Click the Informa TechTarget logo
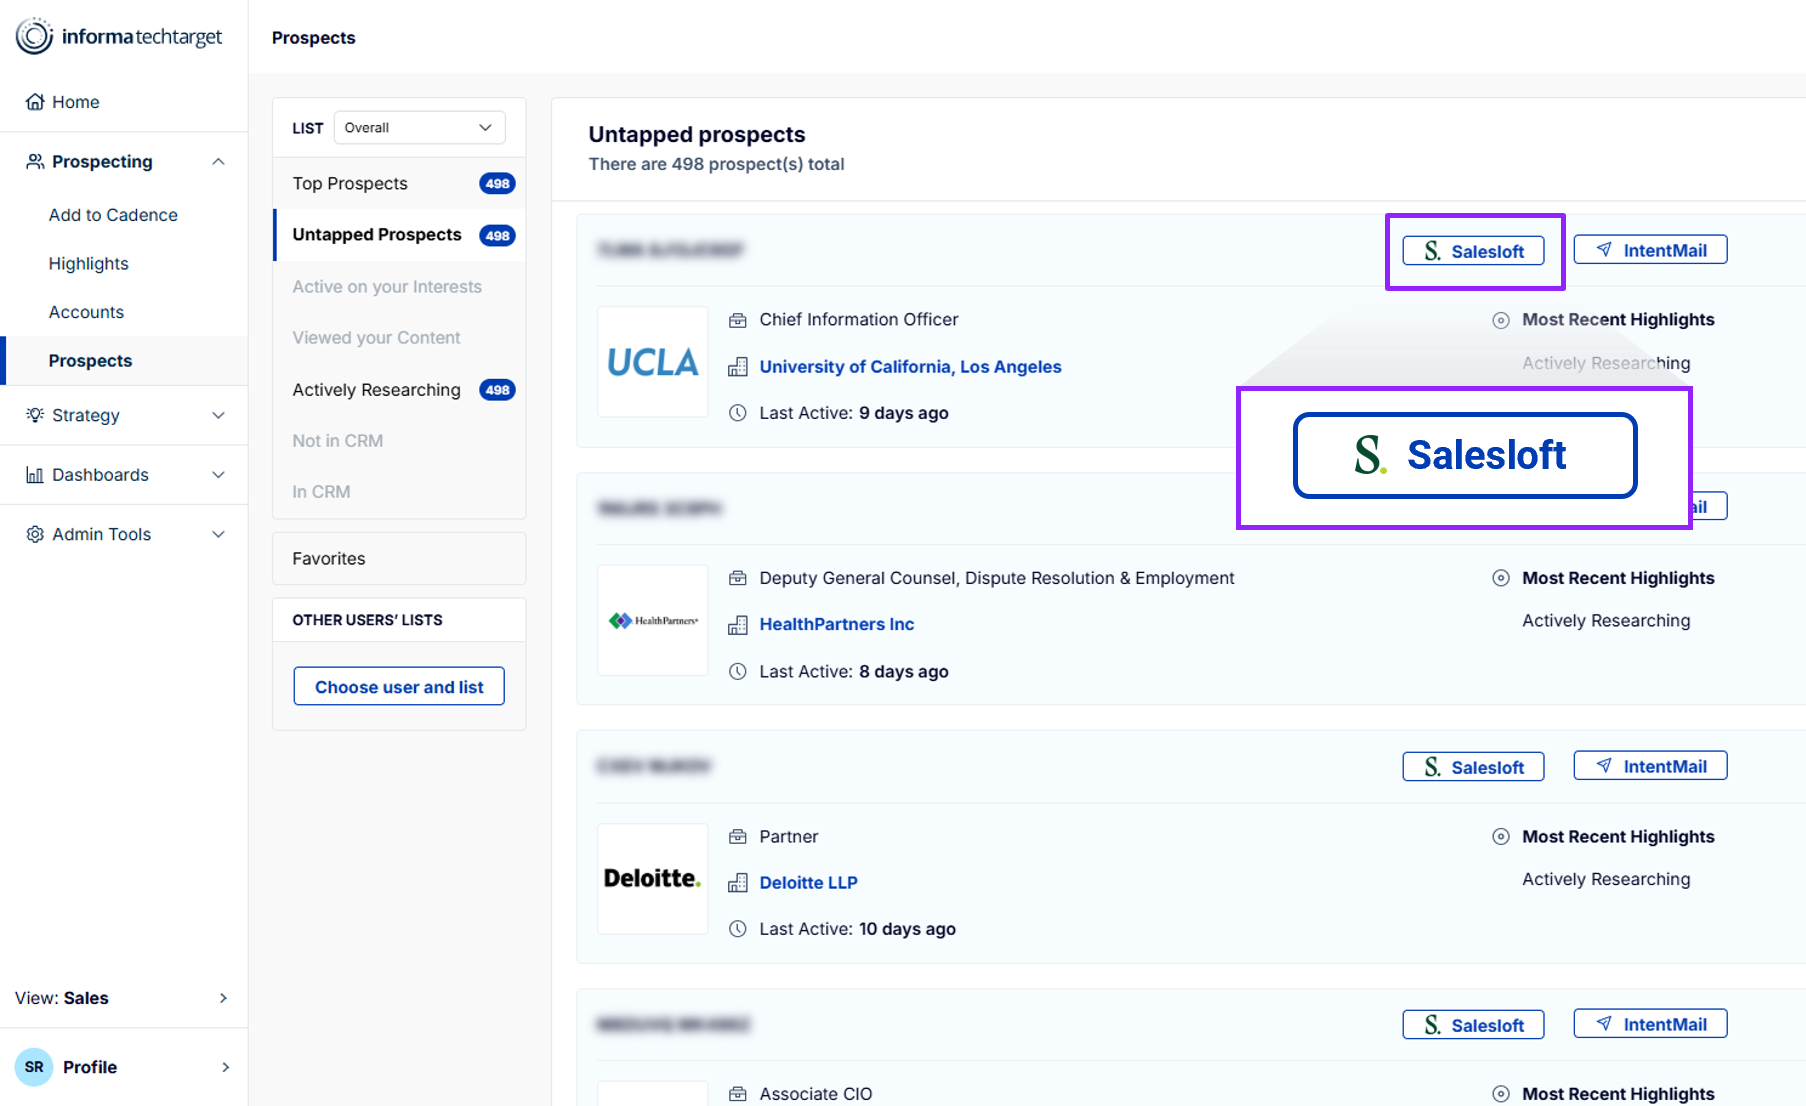The height and width of the screenshot is (1106, 1806). tap(119, 37)
